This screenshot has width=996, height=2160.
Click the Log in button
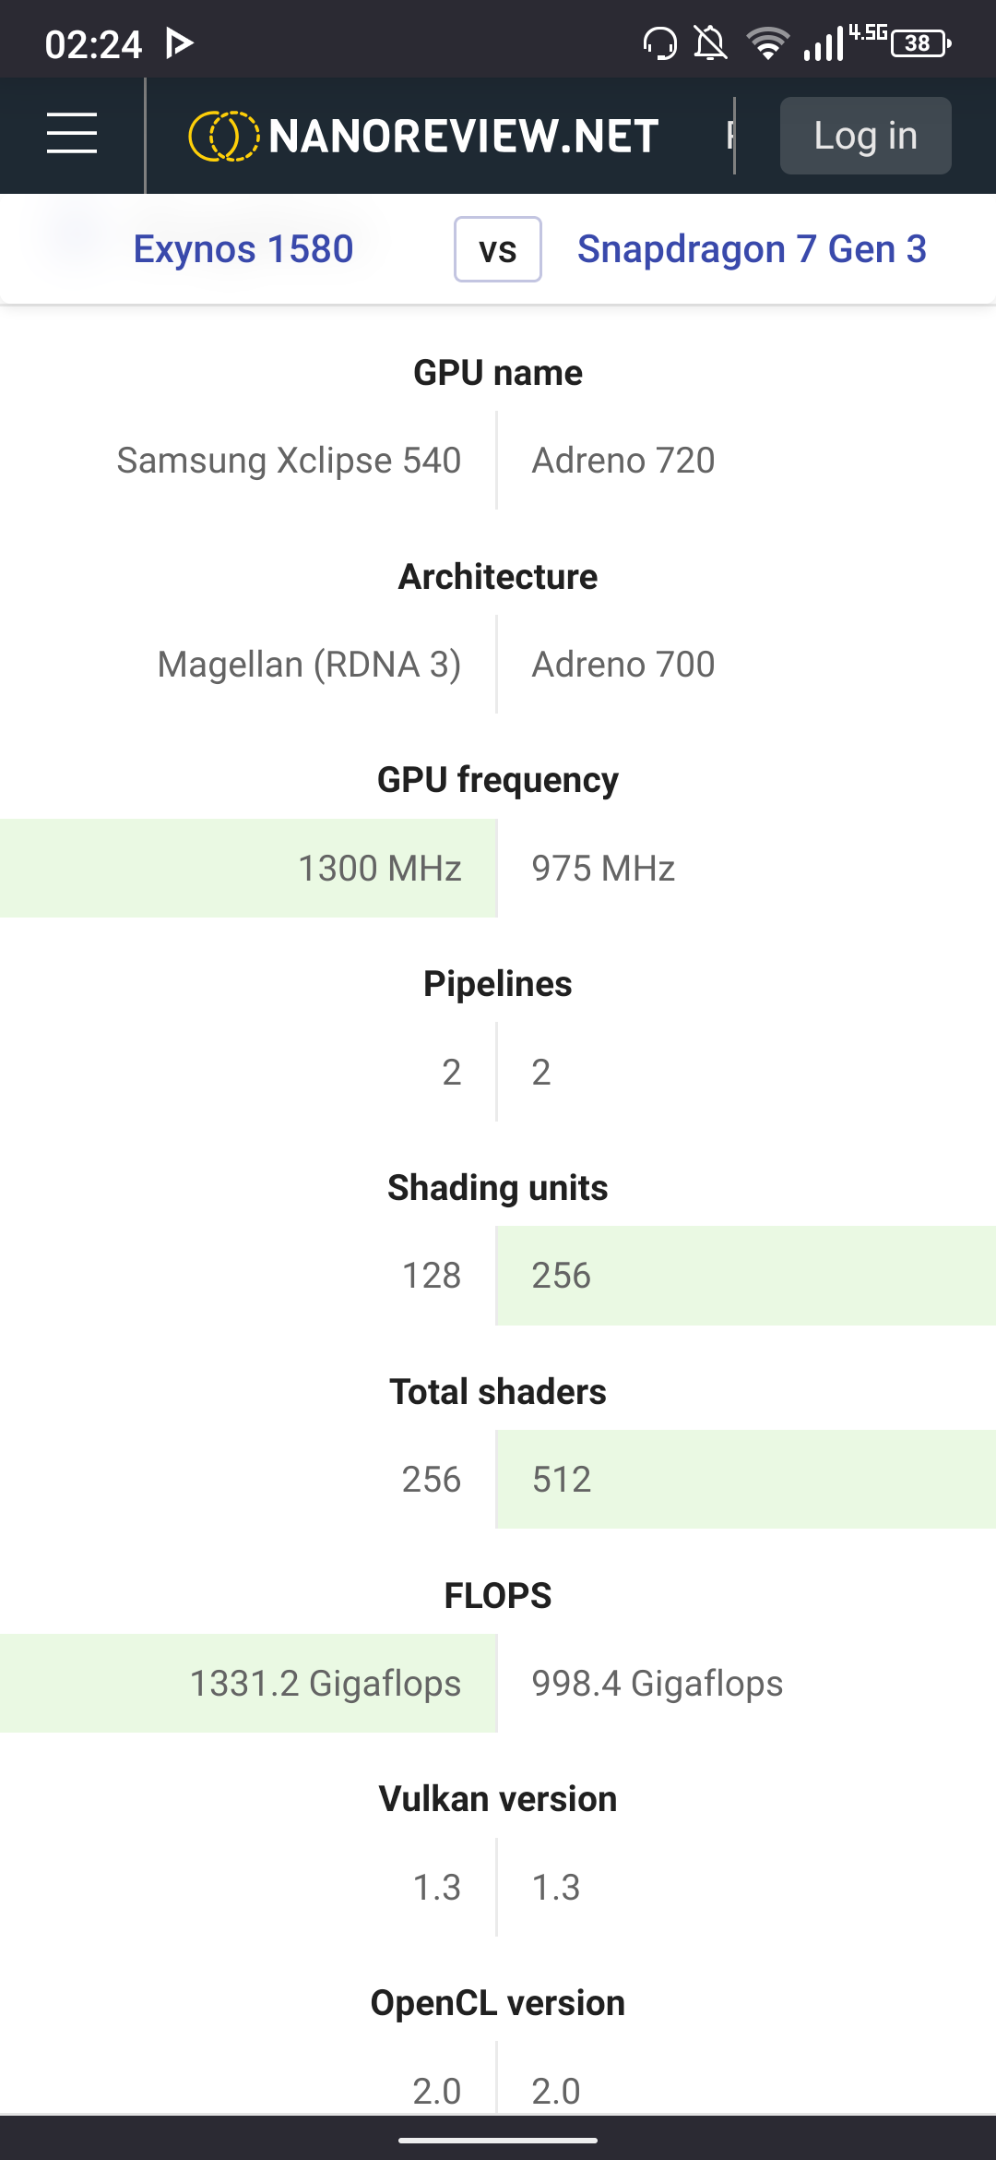coord(865,135)
